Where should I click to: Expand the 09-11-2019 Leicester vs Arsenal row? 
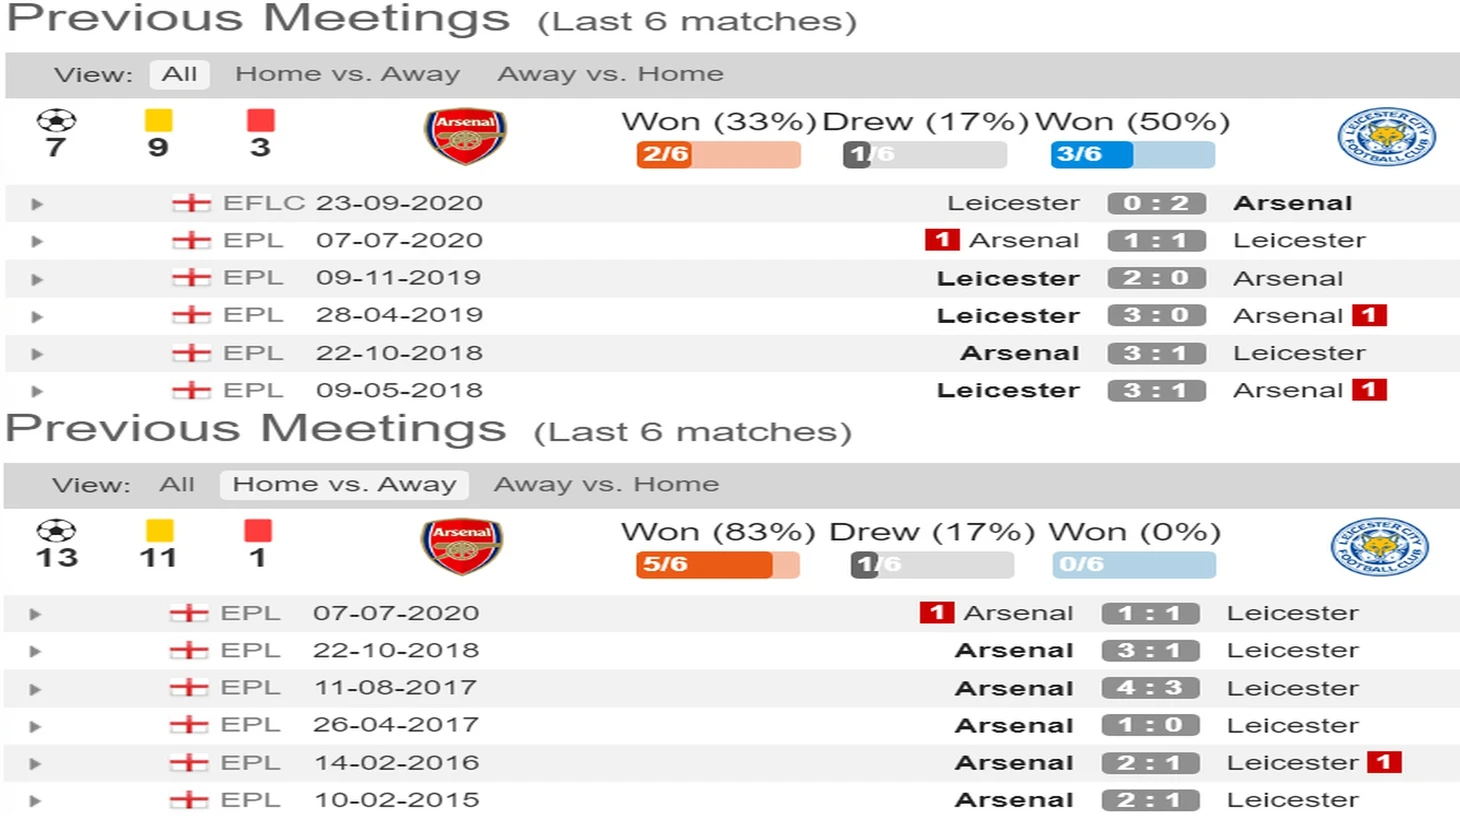(x=37, y=279)
